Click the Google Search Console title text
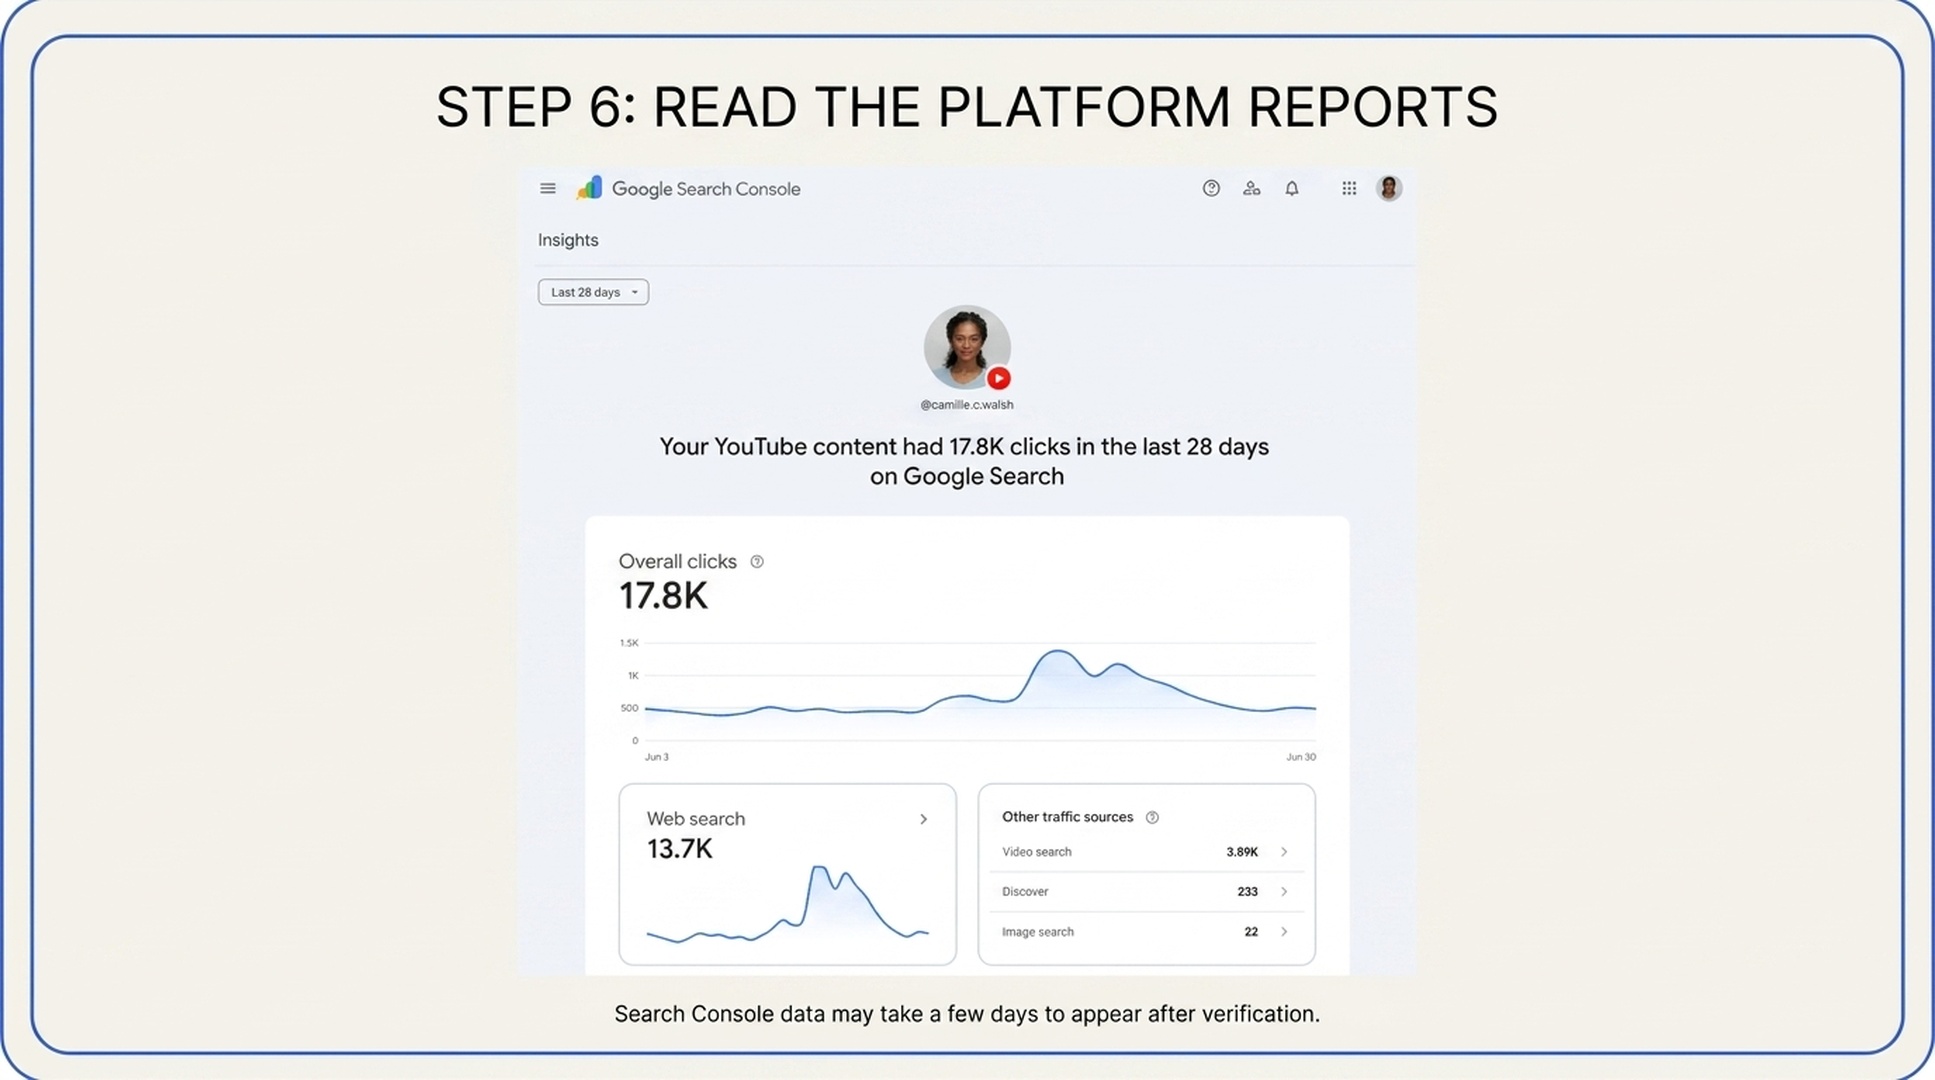 coord(706,189)
